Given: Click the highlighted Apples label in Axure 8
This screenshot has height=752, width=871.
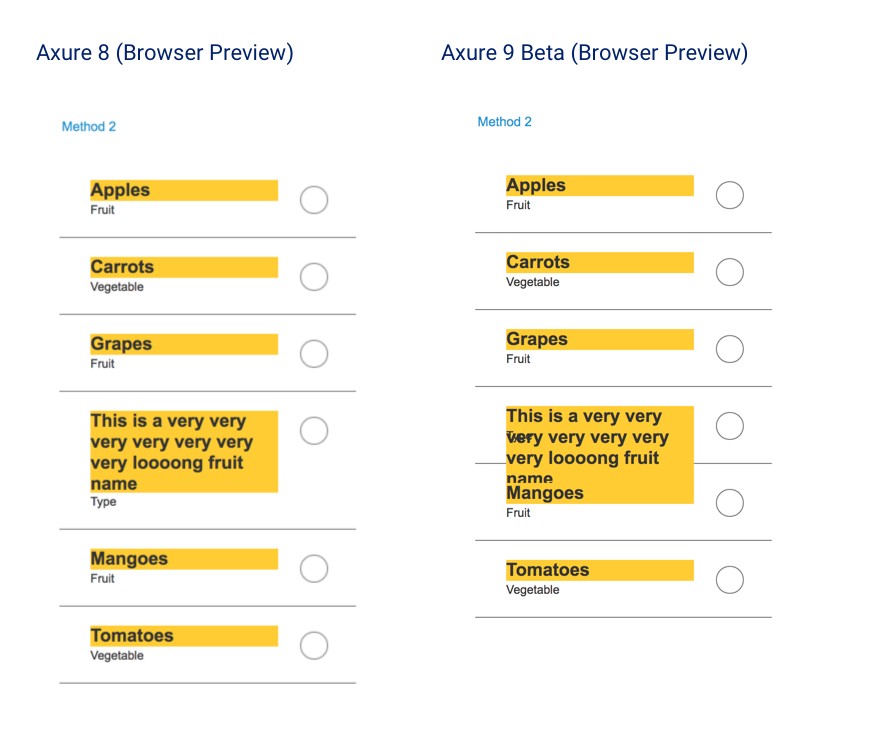Looking at the screenshot, I should (183, 190).
